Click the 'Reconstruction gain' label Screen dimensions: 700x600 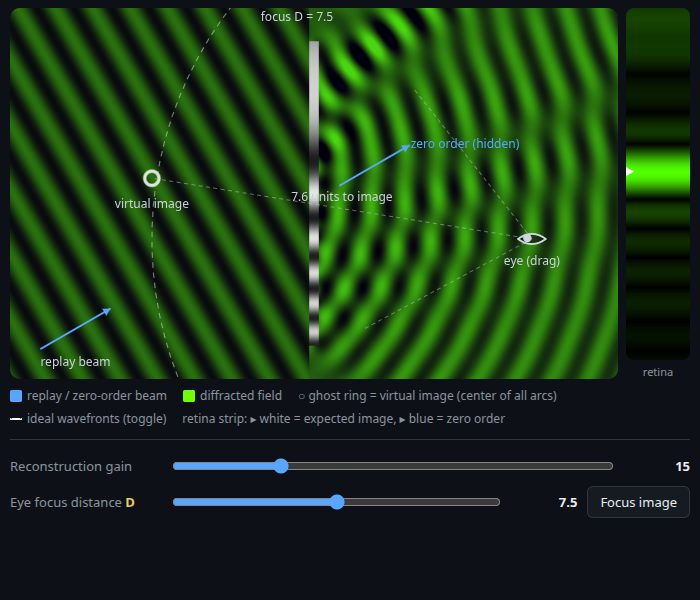[71, 467]
